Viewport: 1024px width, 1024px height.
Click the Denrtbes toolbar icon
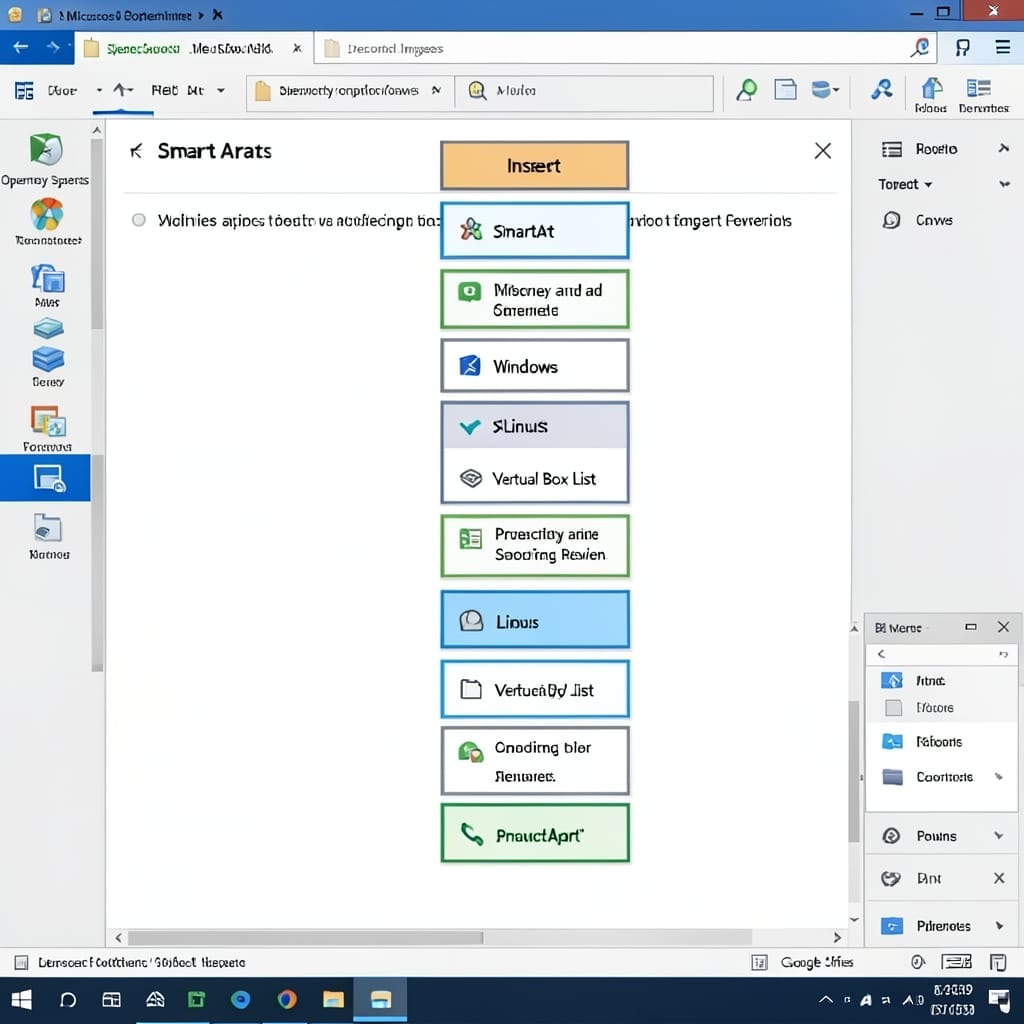click(x=983, y=95)
